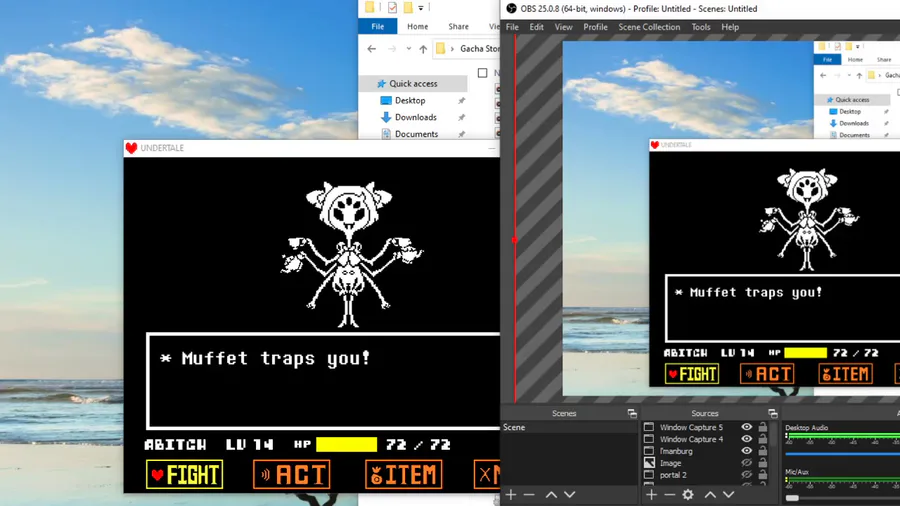
Task: Click the OBS logo in title bar
Action: [x=511, y=9]
